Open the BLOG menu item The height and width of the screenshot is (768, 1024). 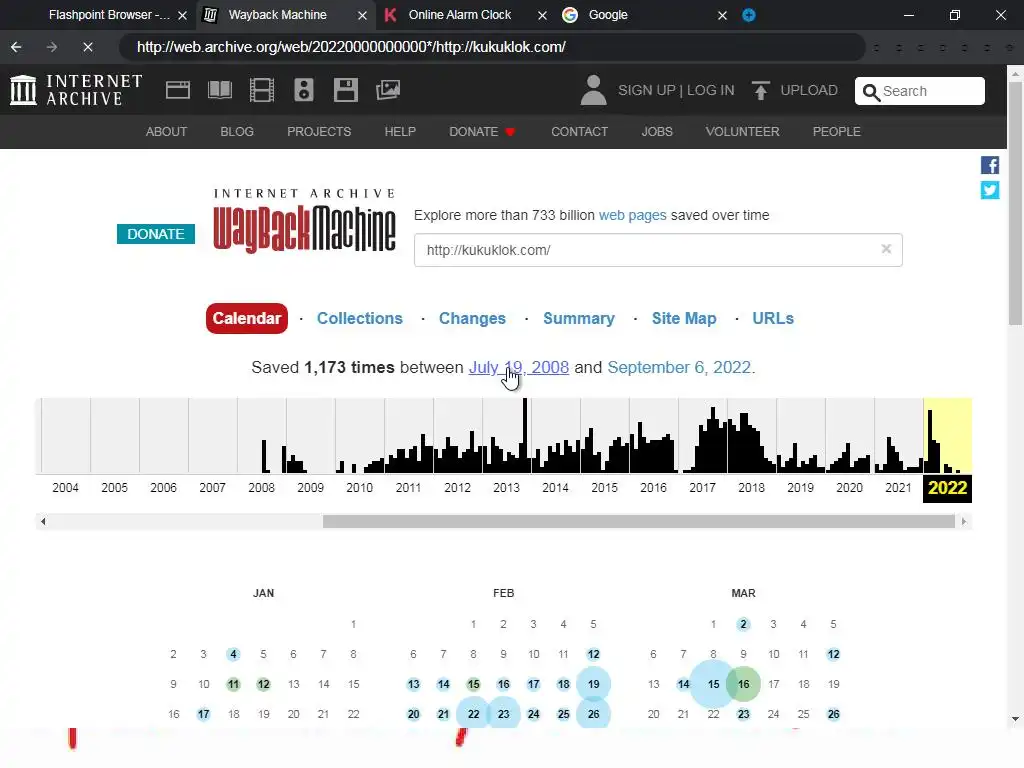[237, 131]
